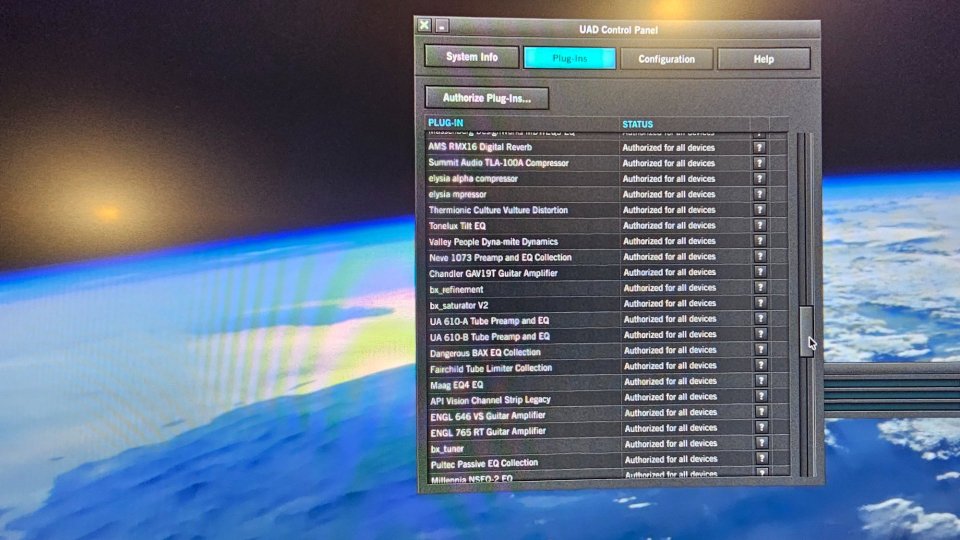Select the Maag EQ4 EQ row
Screen dimensions: 960x540
[609, 383]
